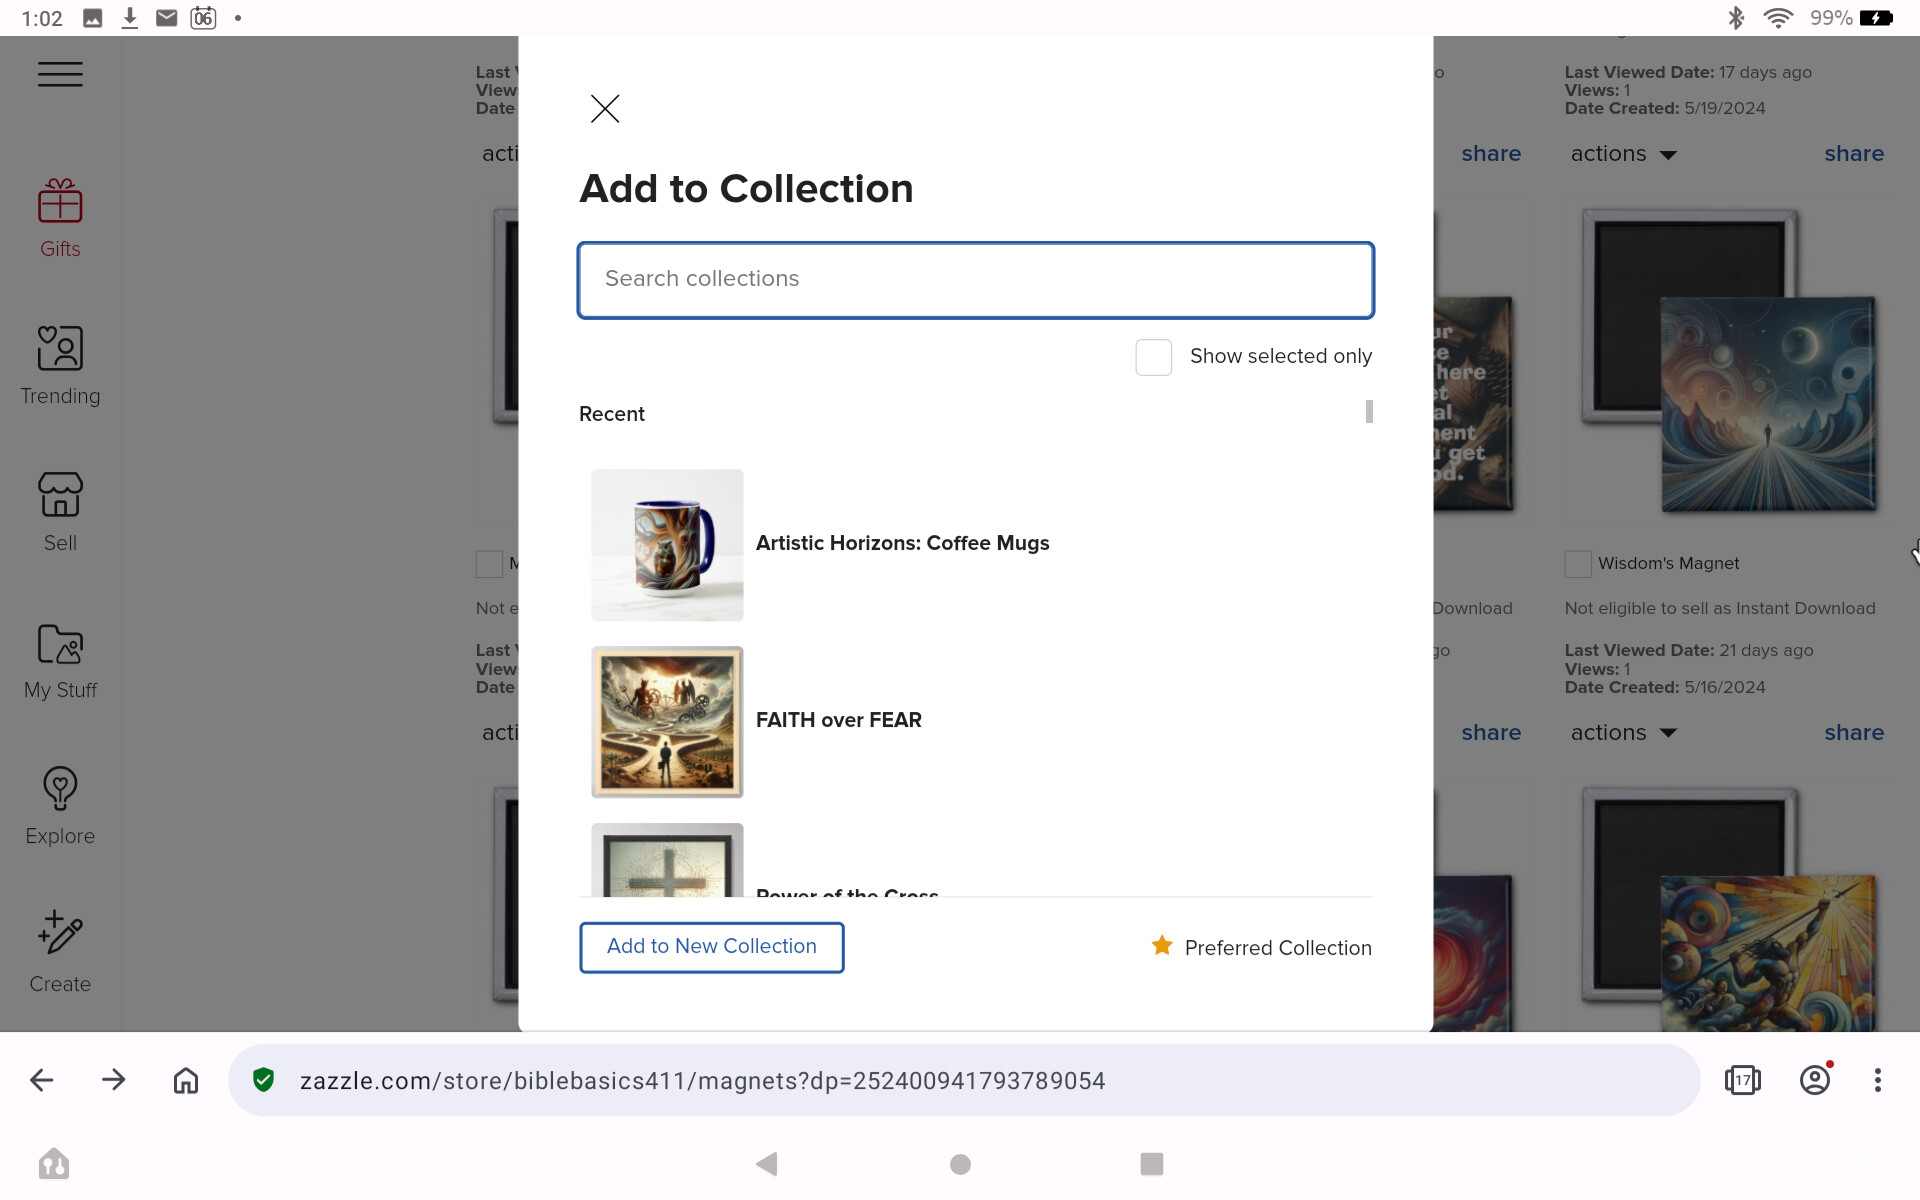Click the FAITH over FEAR thumbnail

(x=667, y=722)
